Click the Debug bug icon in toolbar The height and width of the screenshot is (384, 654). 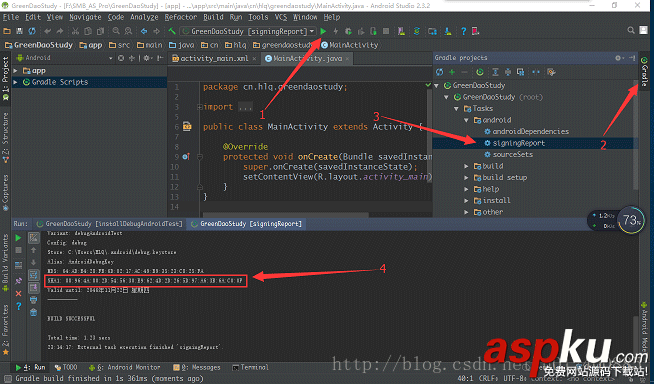point(348,31)
